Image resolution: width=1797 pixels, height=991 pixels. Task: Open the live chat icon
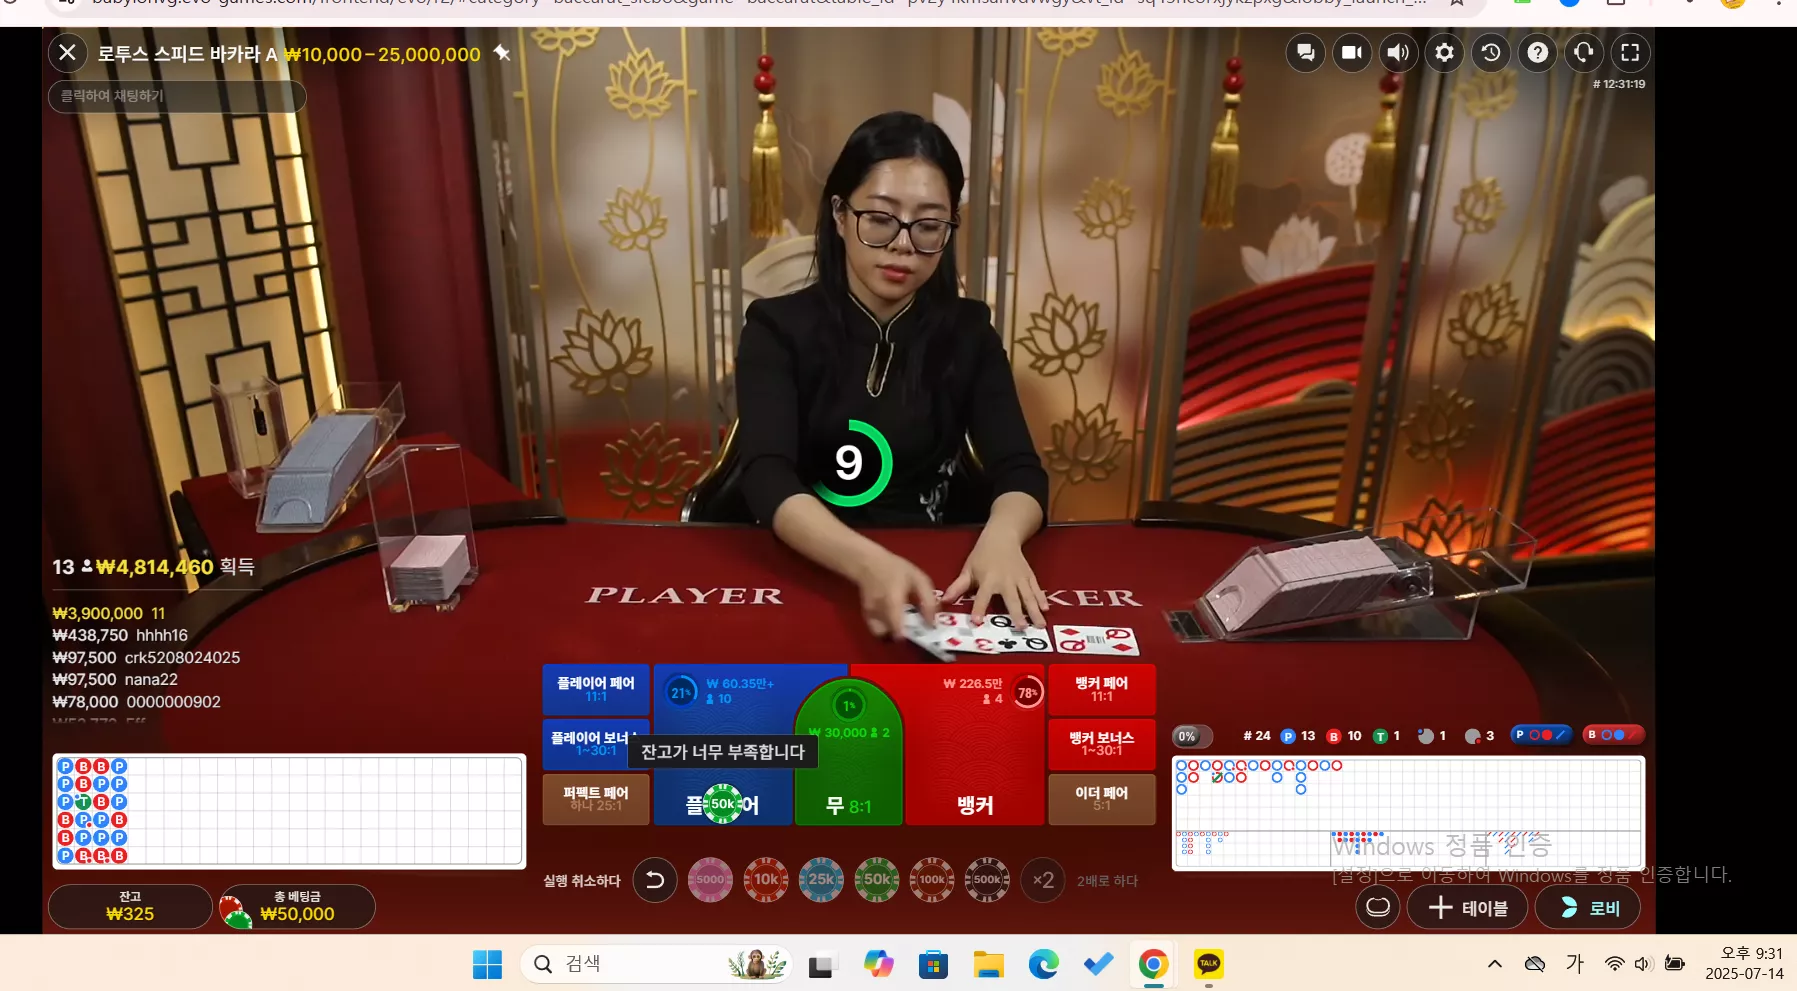(1305, 53)
